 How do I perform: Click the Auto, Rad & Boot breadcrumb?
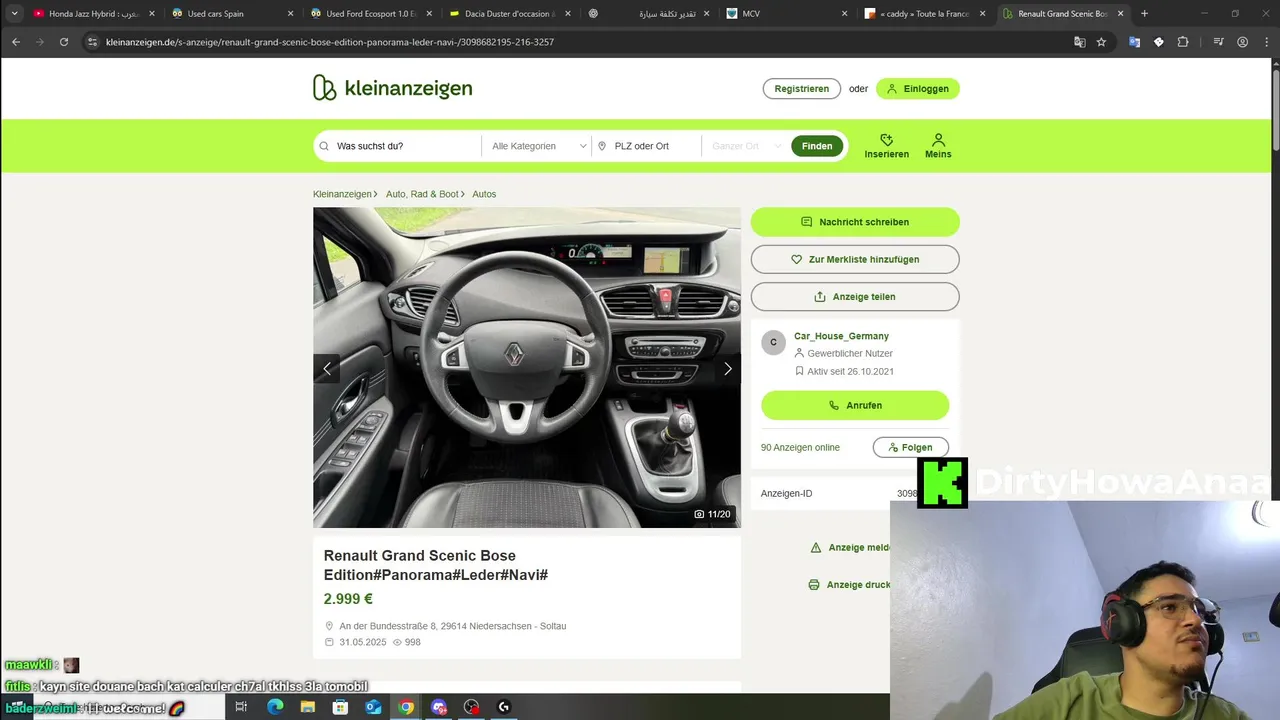[422, 194]
